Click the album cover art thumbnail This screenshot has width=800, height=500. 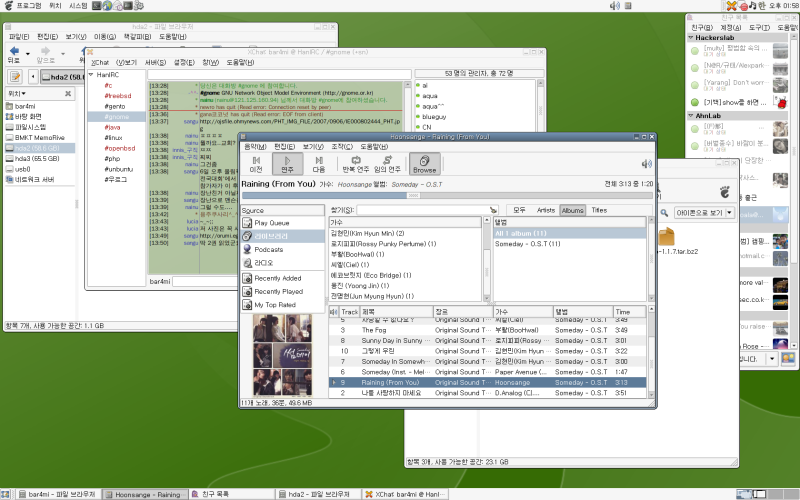[283, 355]
